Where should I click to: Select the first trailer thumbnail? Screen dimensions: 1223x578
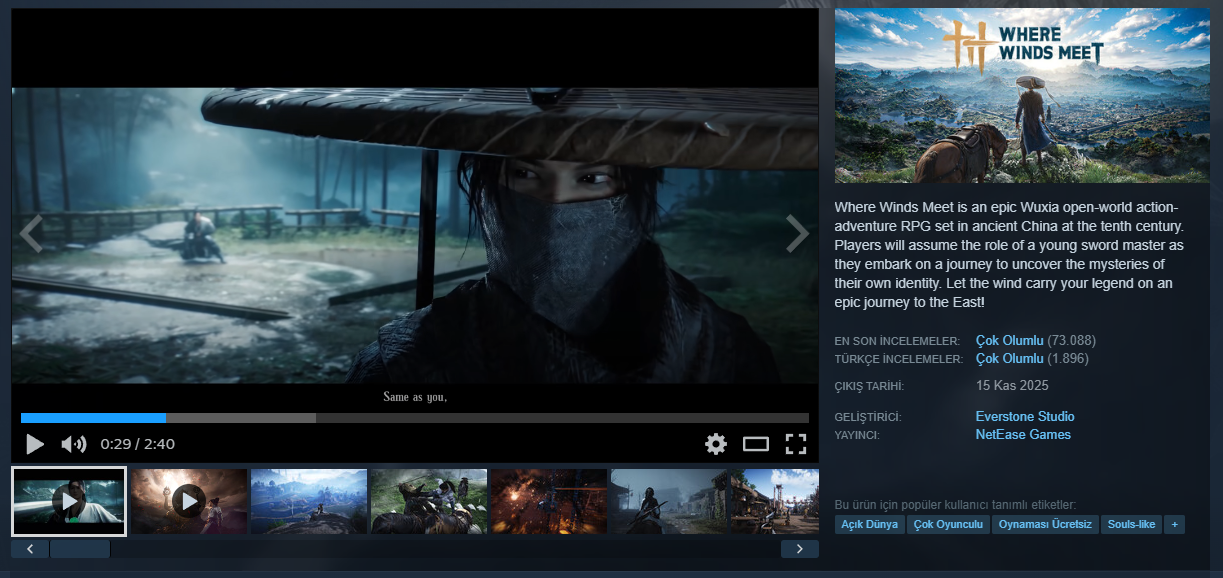pyautogui.click(x=69, y=501)
